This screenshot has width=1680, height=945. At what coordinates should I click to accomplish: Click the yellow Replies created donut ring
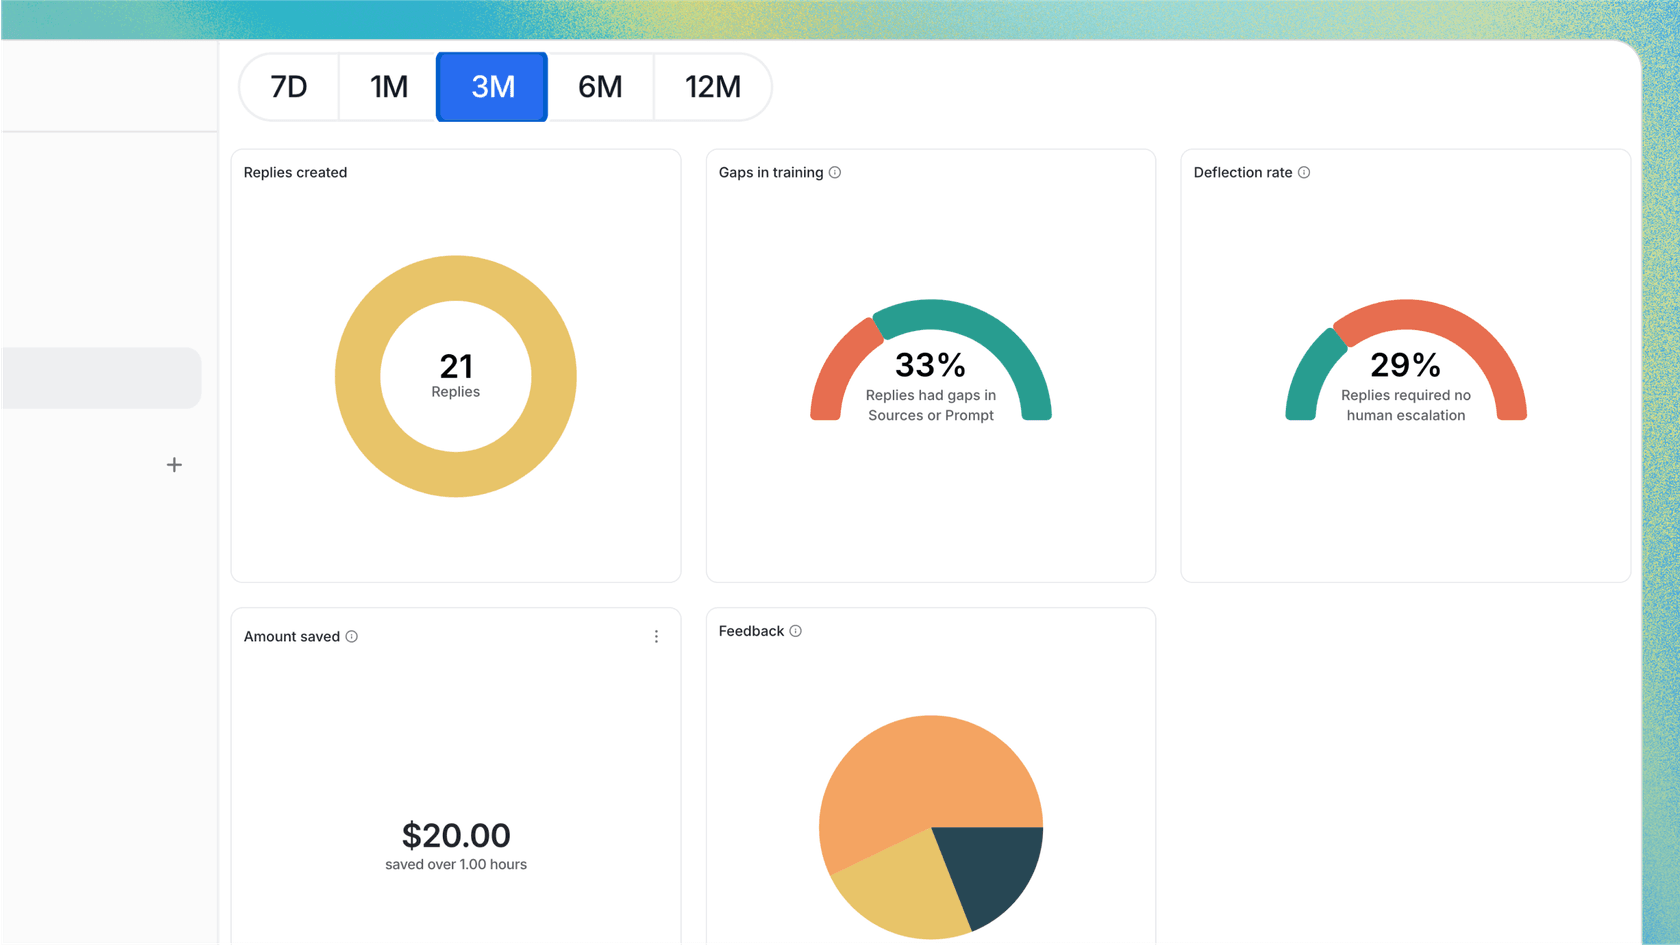(357, 377)
